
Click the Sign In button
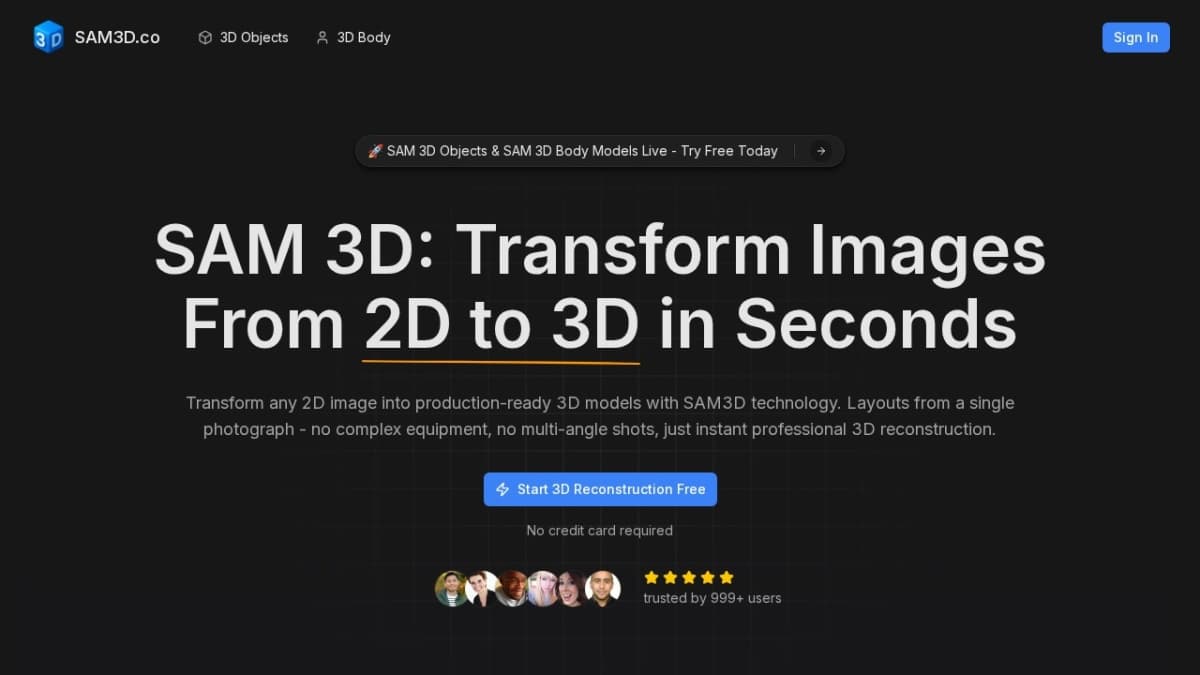(1136, 37)
